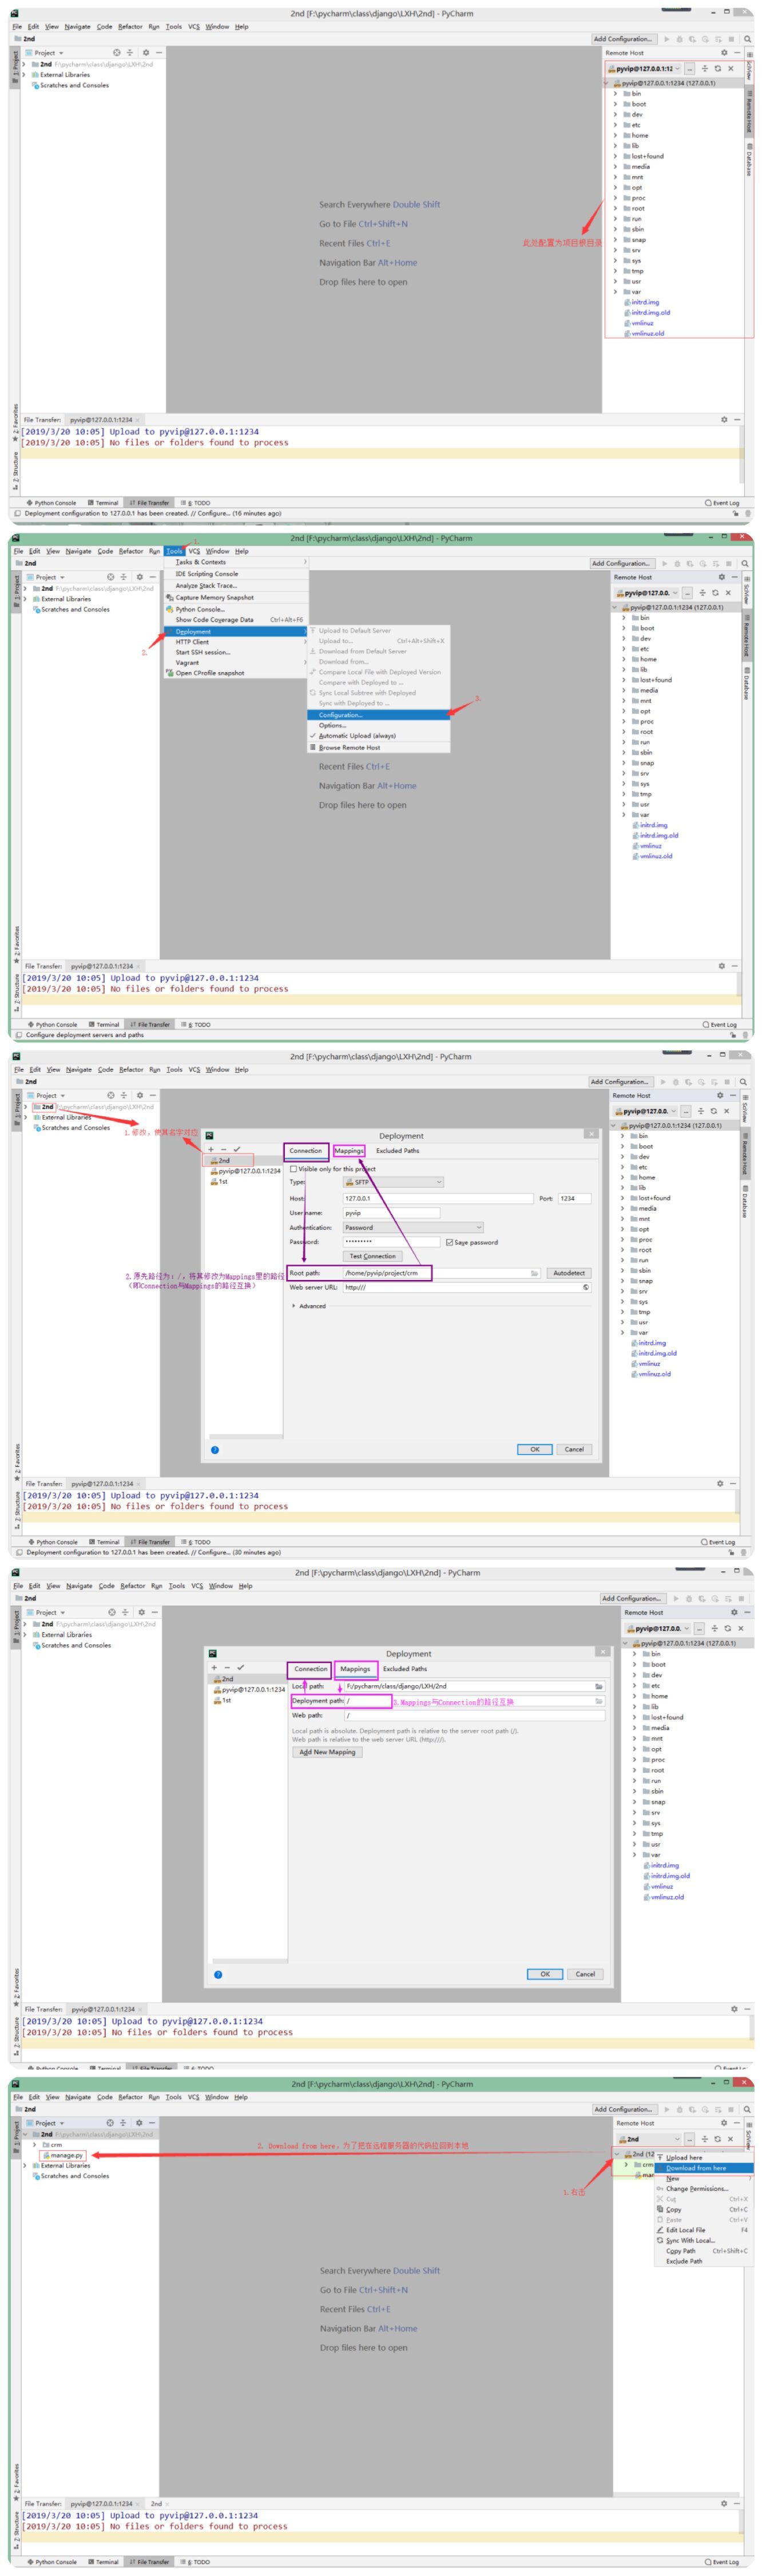
Task: Open the Authentication 'Password' dropdown
Action: (413, 1227)
